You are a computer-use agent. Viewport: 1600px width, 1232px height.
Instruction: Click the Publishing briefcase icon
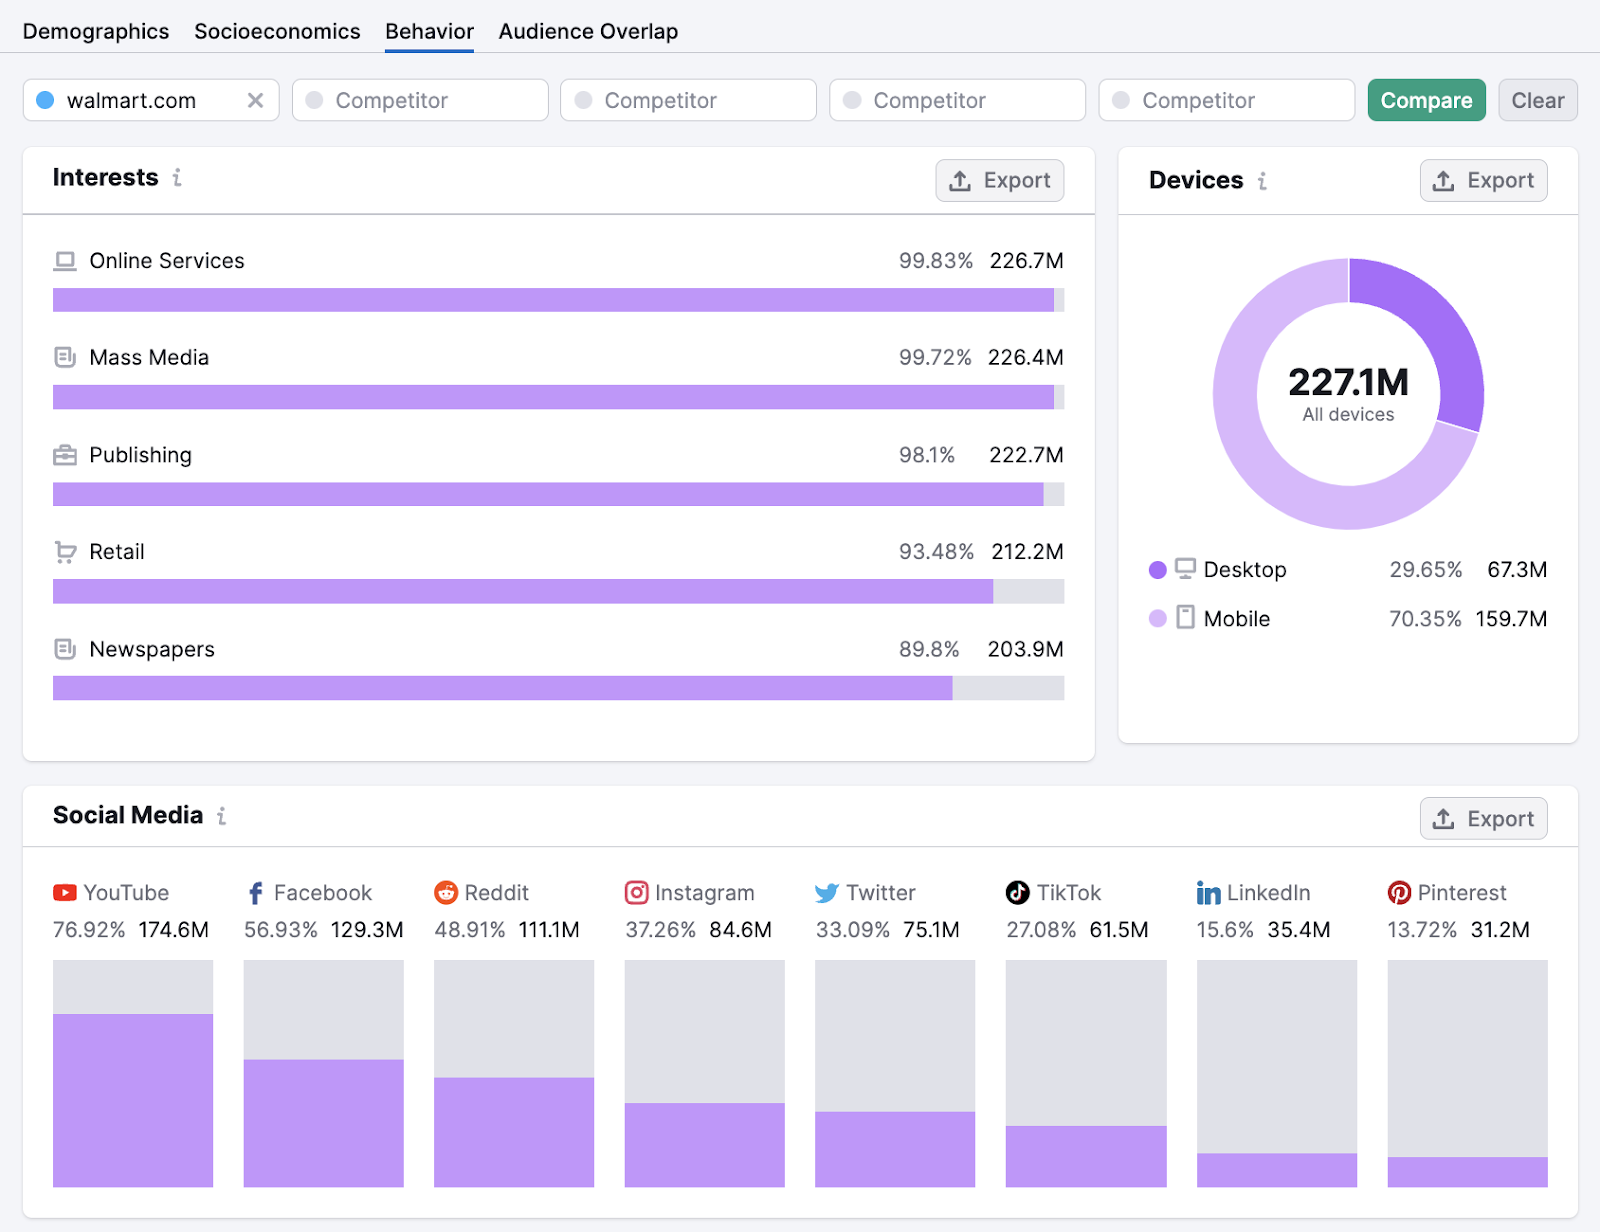point(65,455)
